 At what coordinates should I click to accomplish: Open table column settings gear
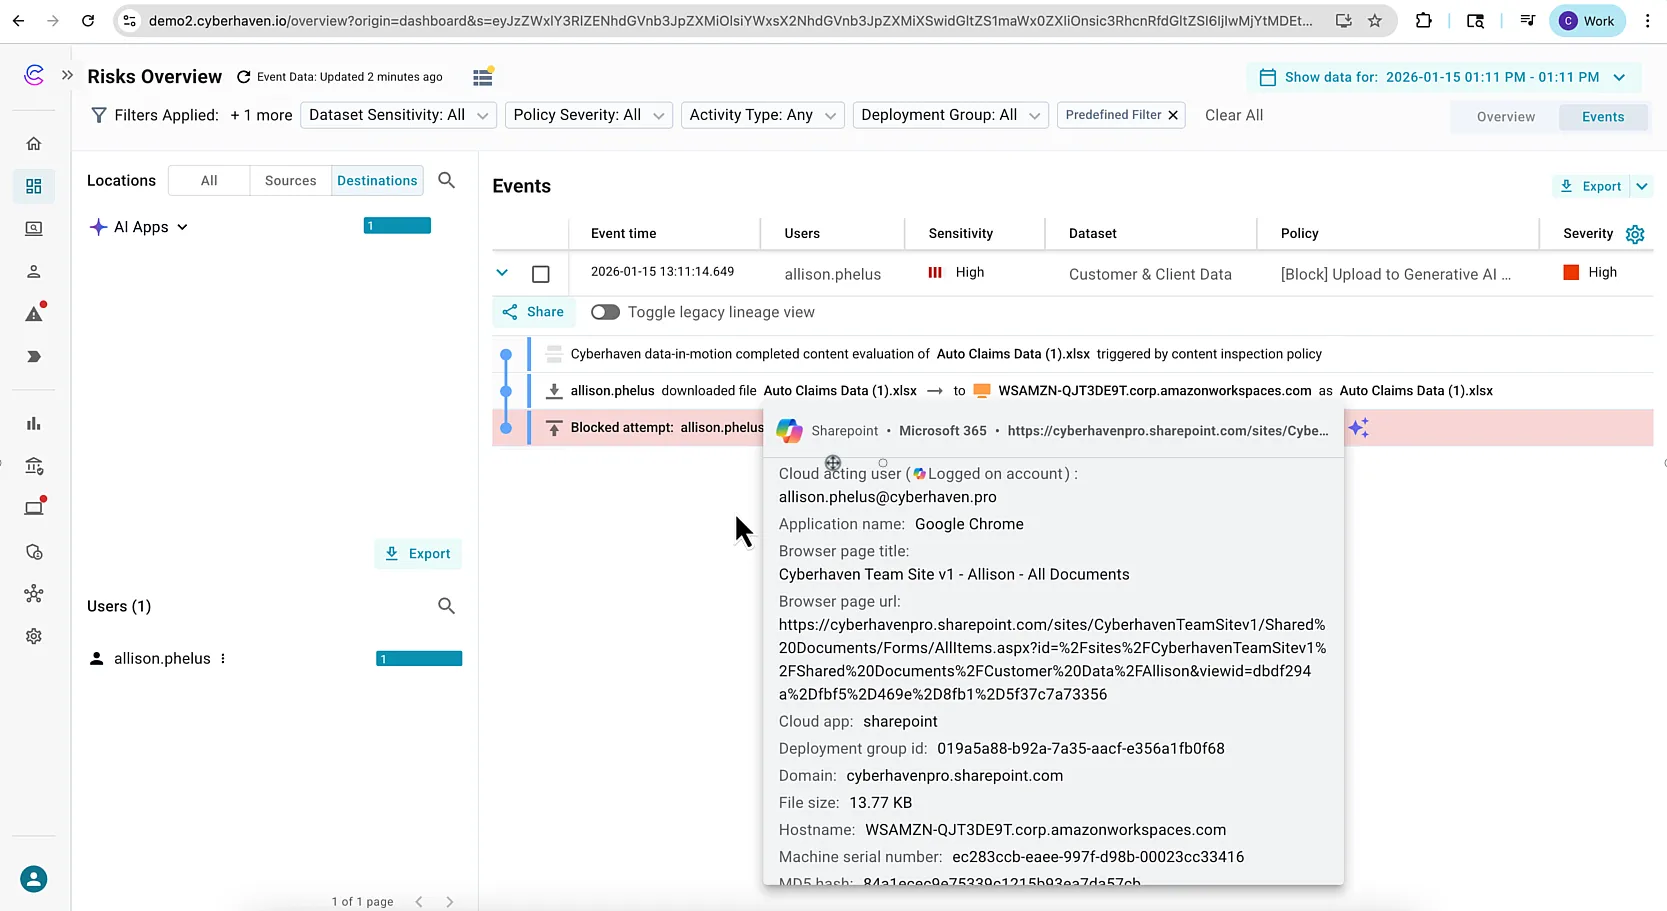click(1635, 234)
